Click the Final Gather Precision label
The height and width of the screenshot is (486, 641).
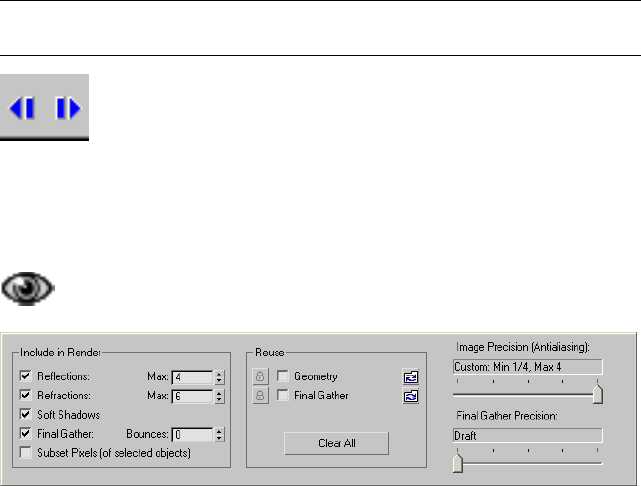coord(507,416)
